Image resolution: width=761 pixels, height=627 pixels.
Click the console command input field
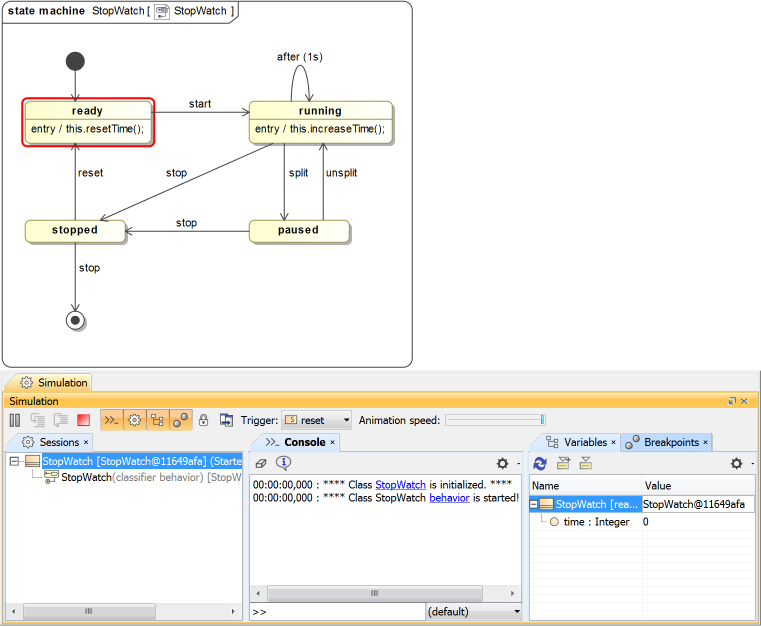tap(340, 612)
